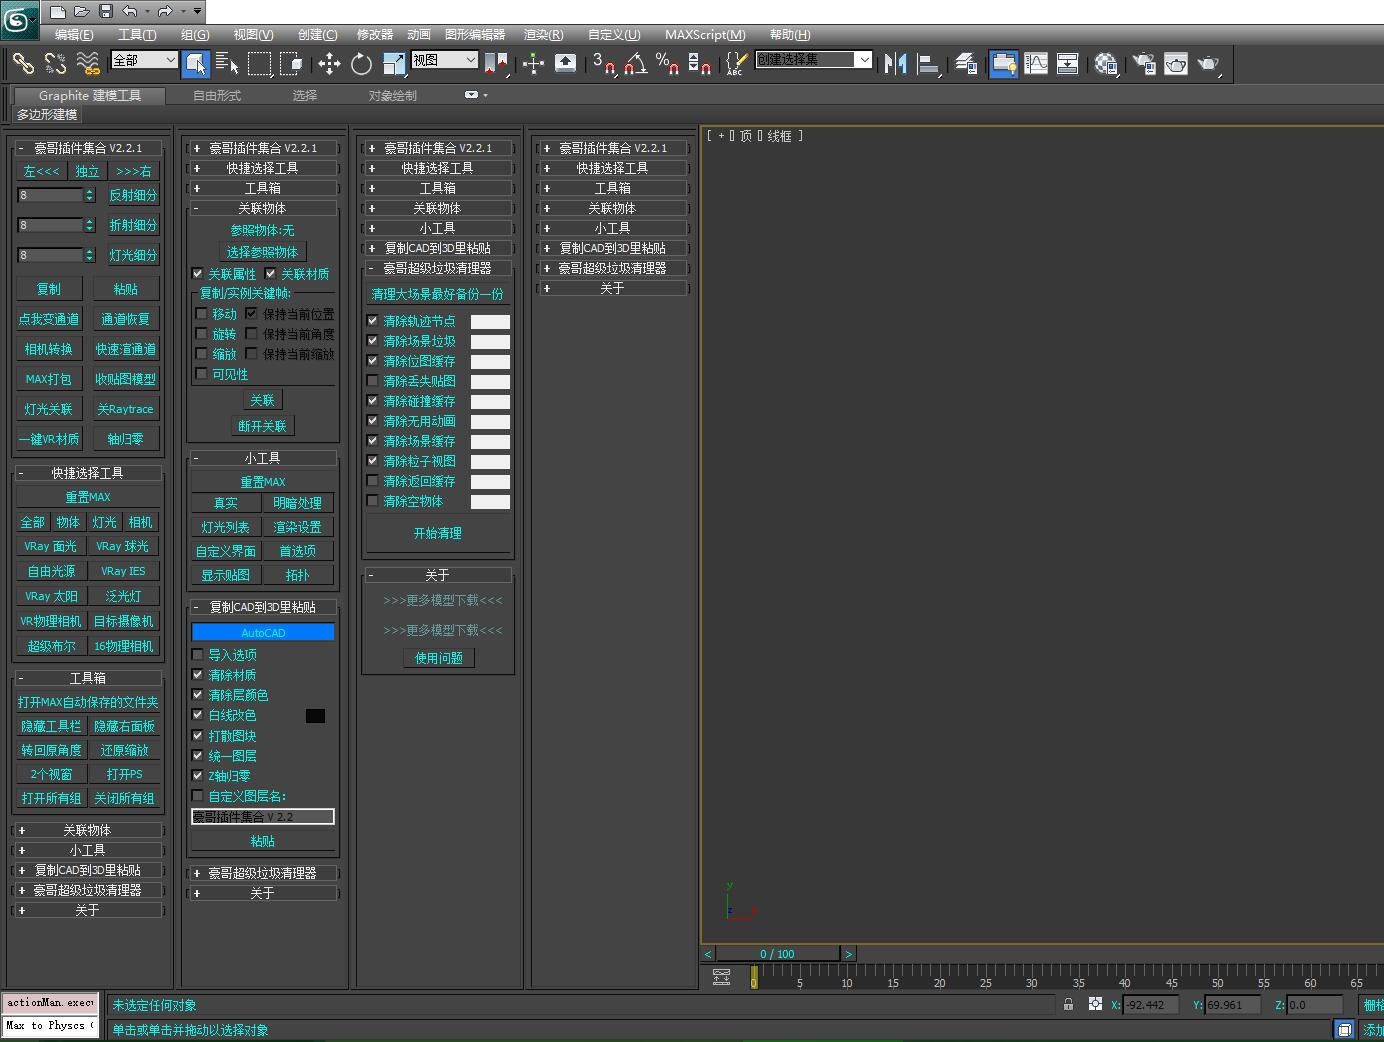The height and width of the screenshot is (1042, 1384).
Task: Click the Selection Lock icon in status bar
Action: point(1068,1004)
